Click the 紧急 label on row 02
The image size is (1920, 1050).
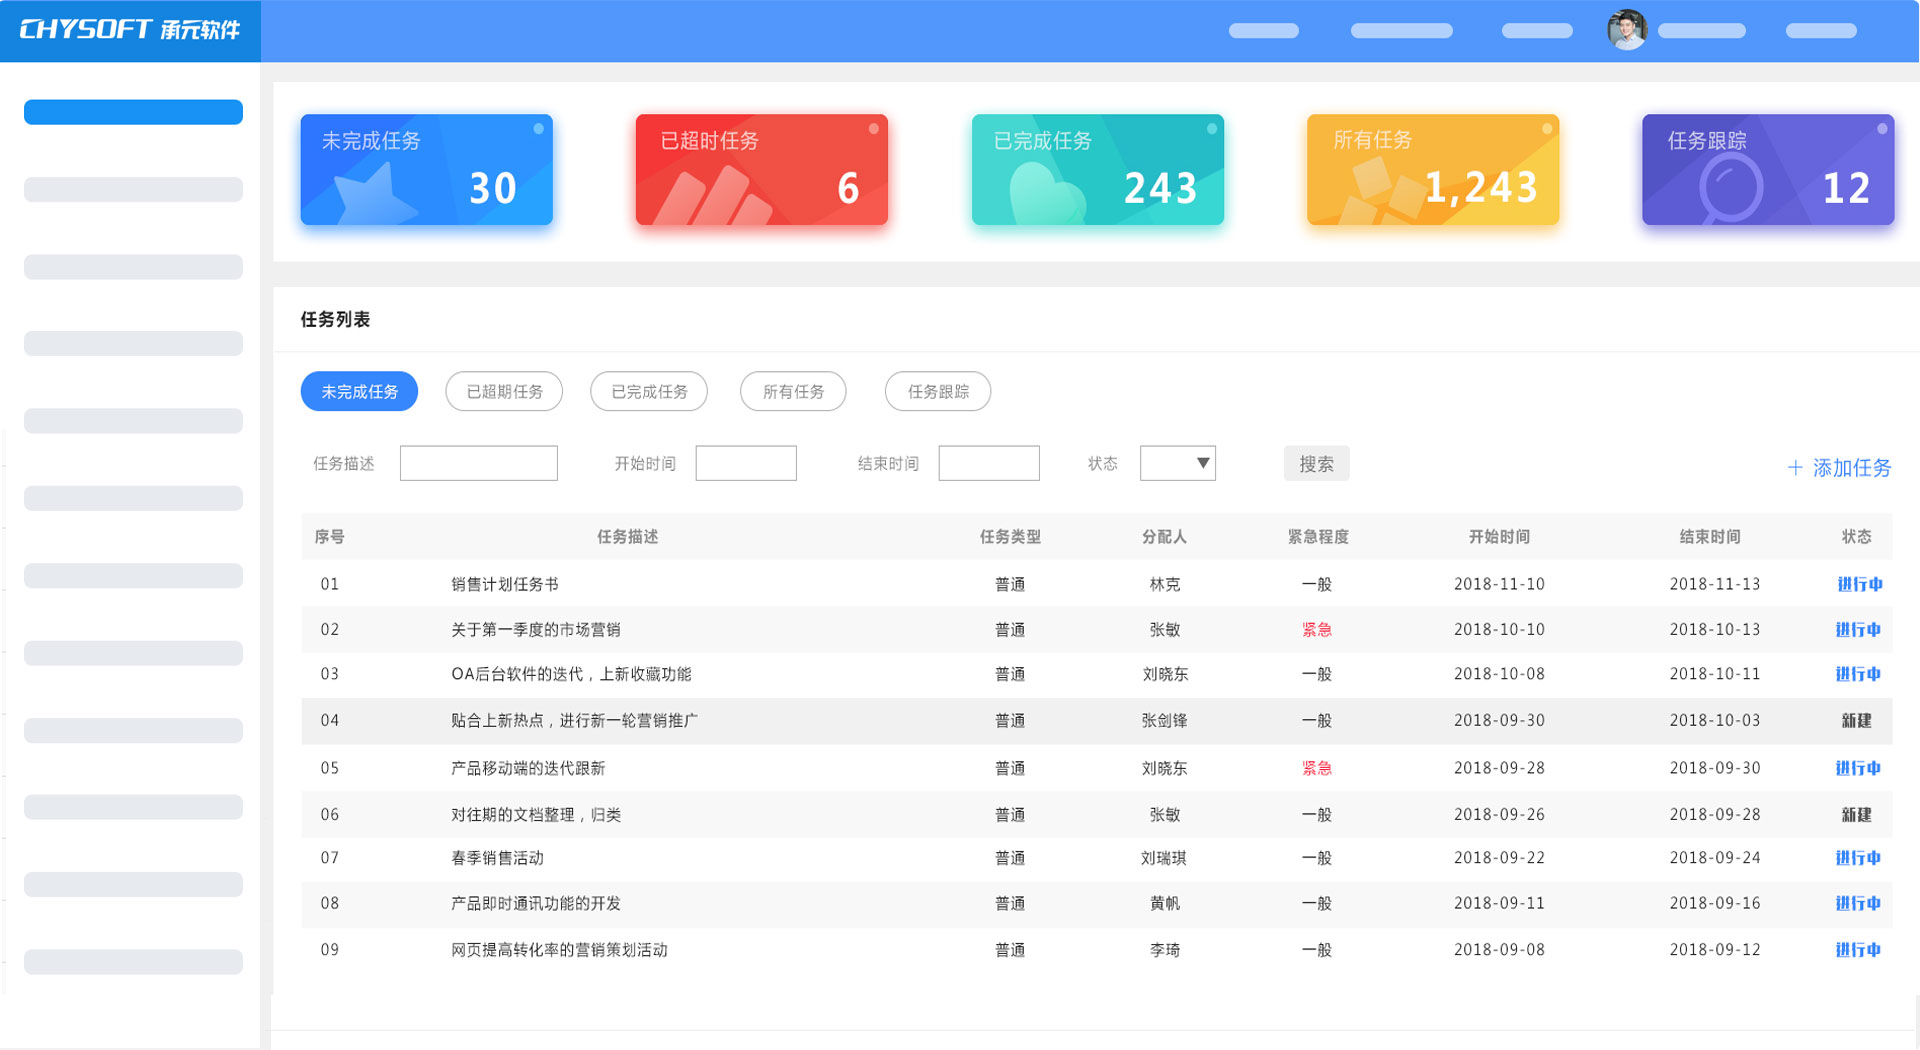coord(1316,629)
